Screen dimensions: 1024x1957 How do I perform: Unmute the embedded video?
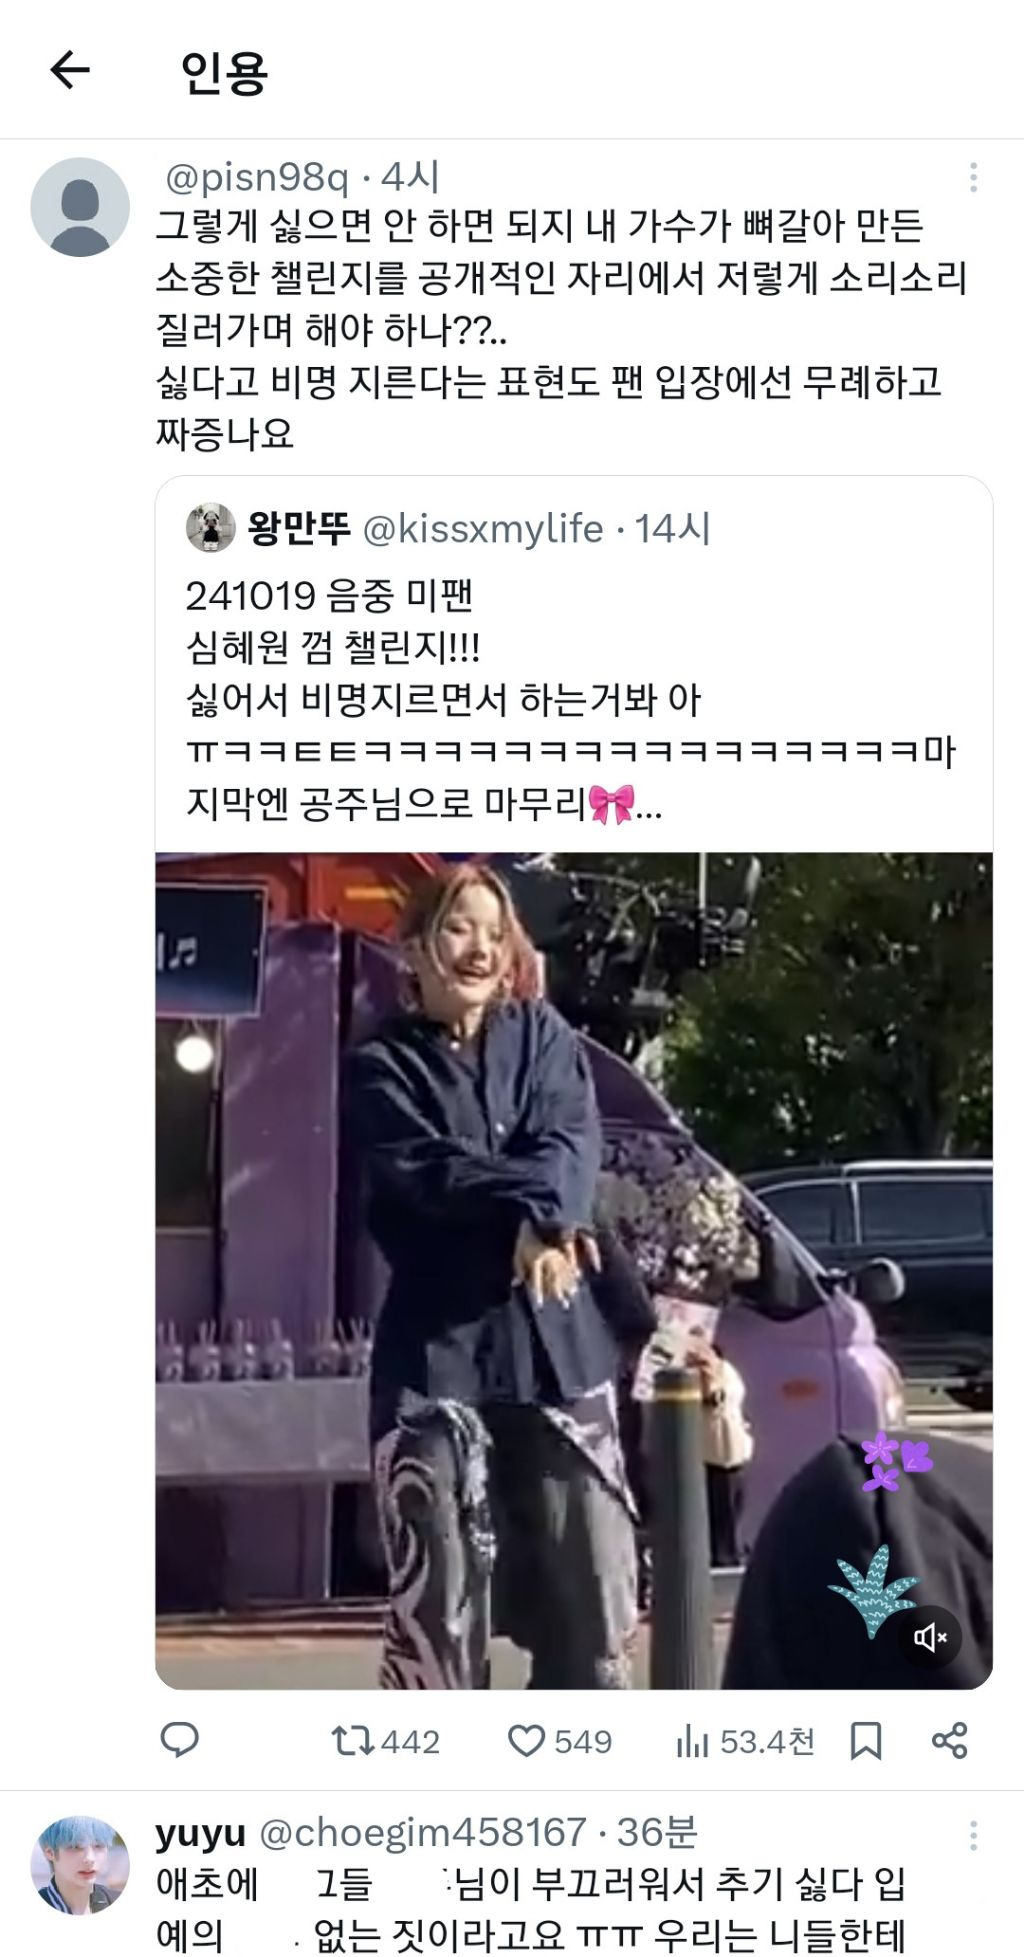coord(929,1637)
